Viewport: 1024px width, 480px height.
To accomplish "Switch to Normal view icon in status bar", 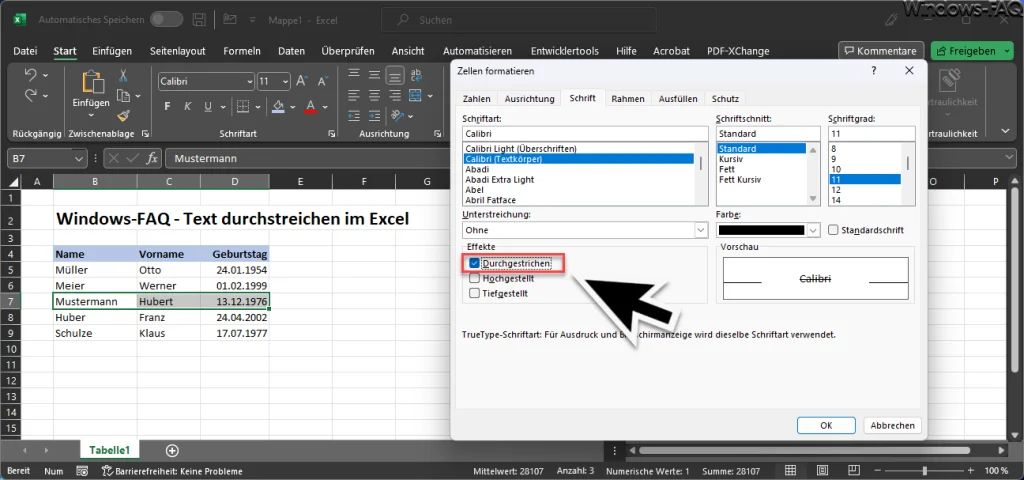I will (x=790, y=471).
